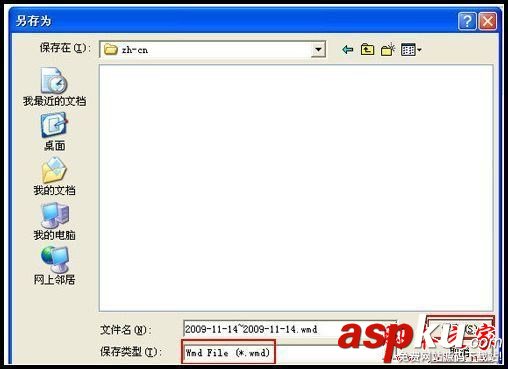Open the Save as type (保存类型) dropdown

point(289,353)
